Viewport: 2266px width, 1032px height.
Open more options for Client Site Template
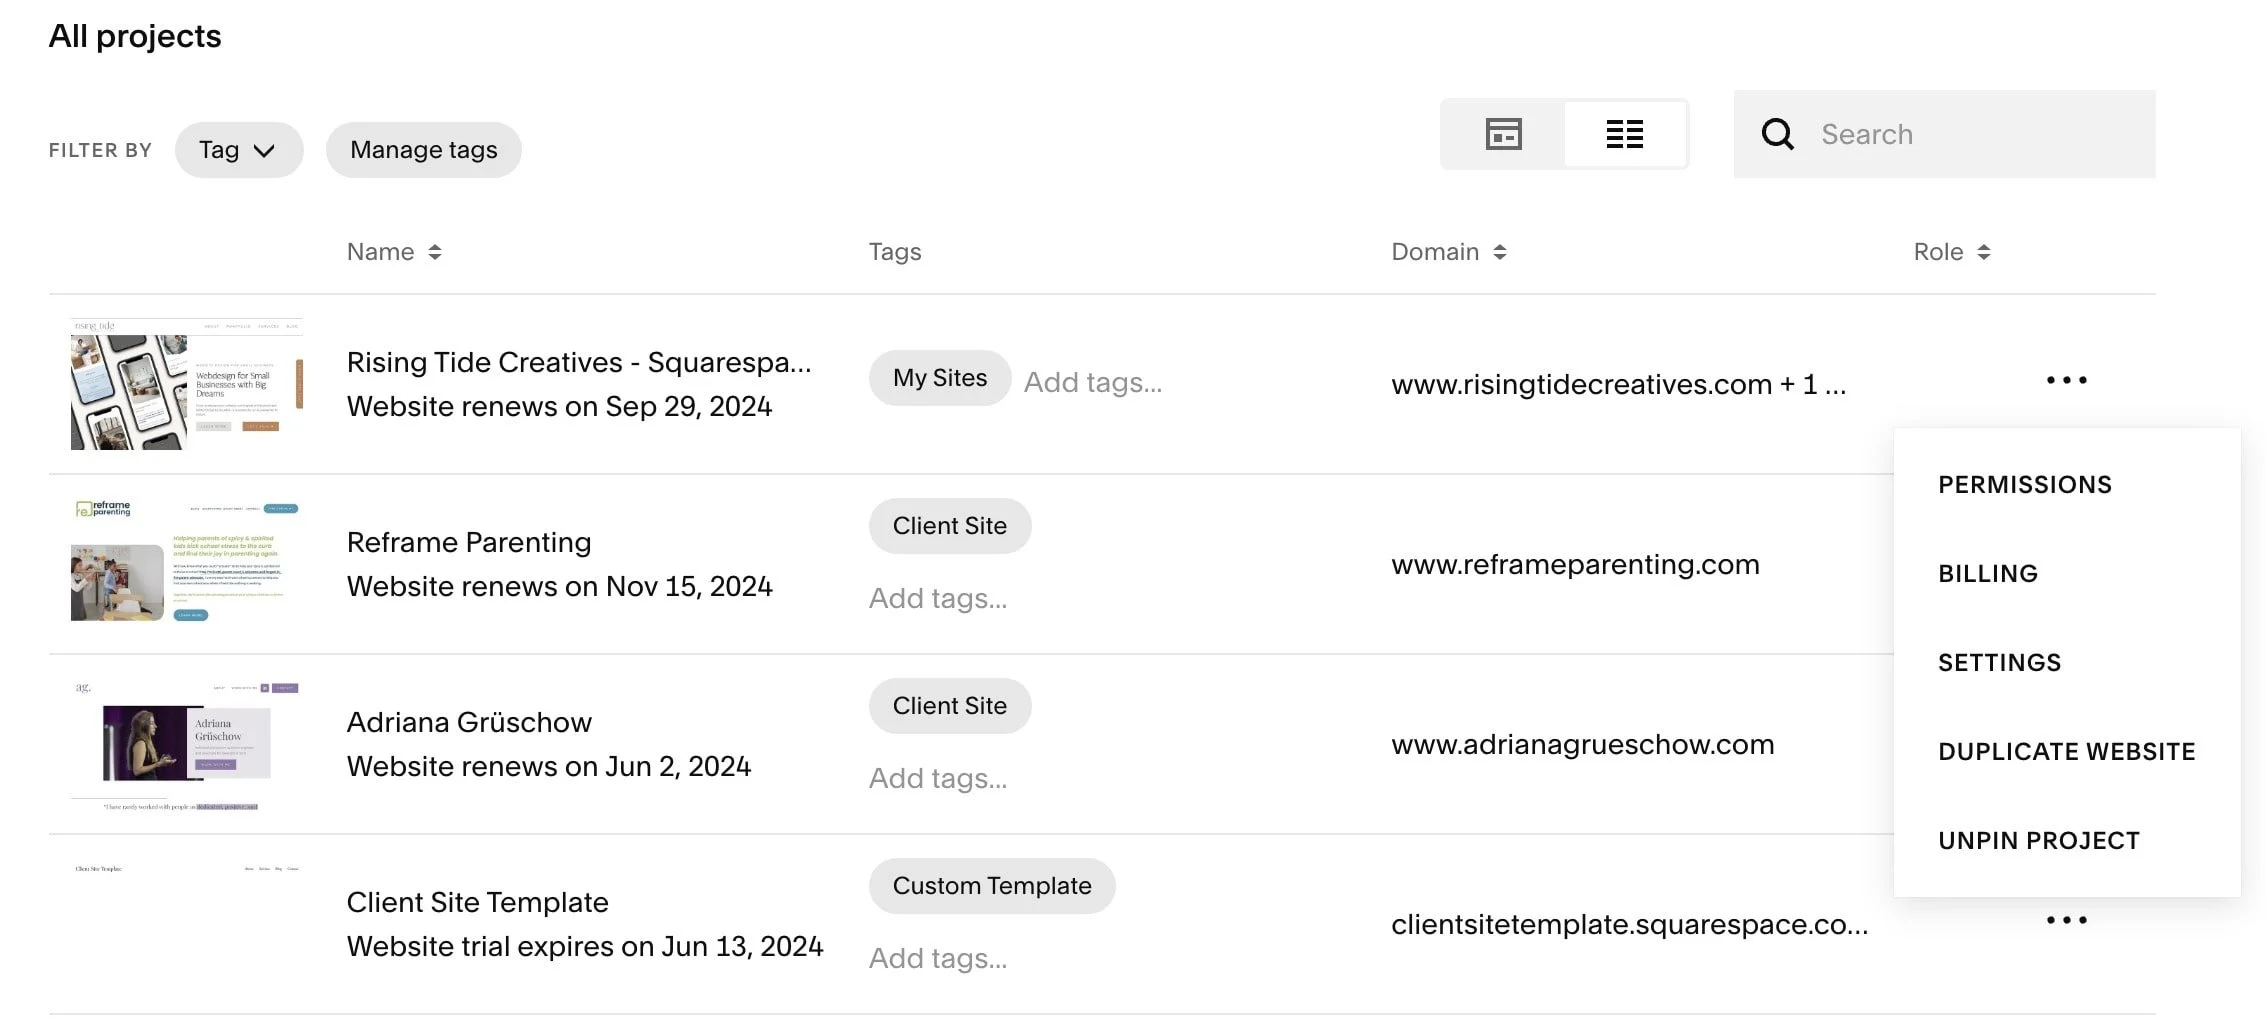[x=2066, y=920]
